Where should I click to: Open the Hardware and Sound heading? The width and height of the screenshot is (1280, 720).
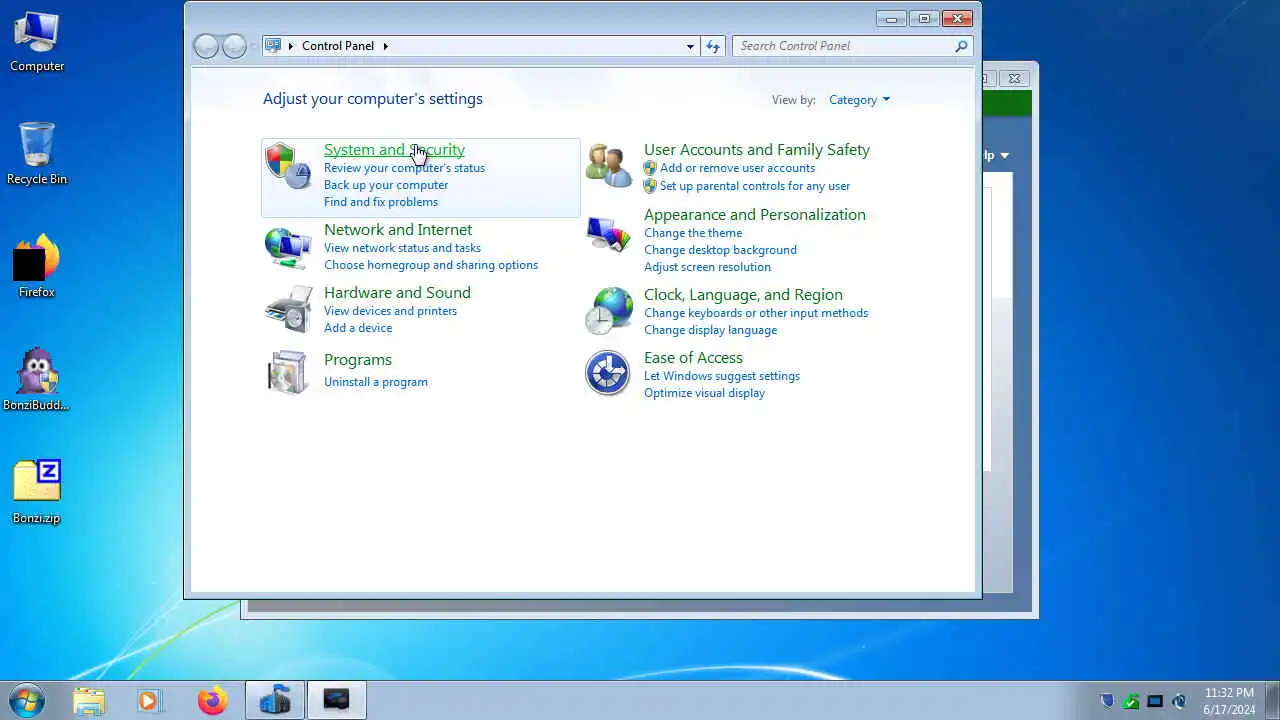pos(397,293)
